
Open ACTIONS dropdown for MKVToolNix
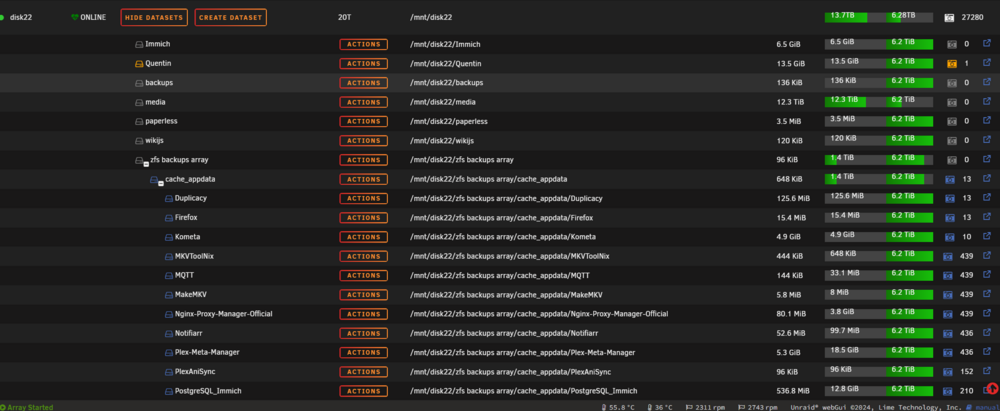pyautogui.click(x=364, y=256)
